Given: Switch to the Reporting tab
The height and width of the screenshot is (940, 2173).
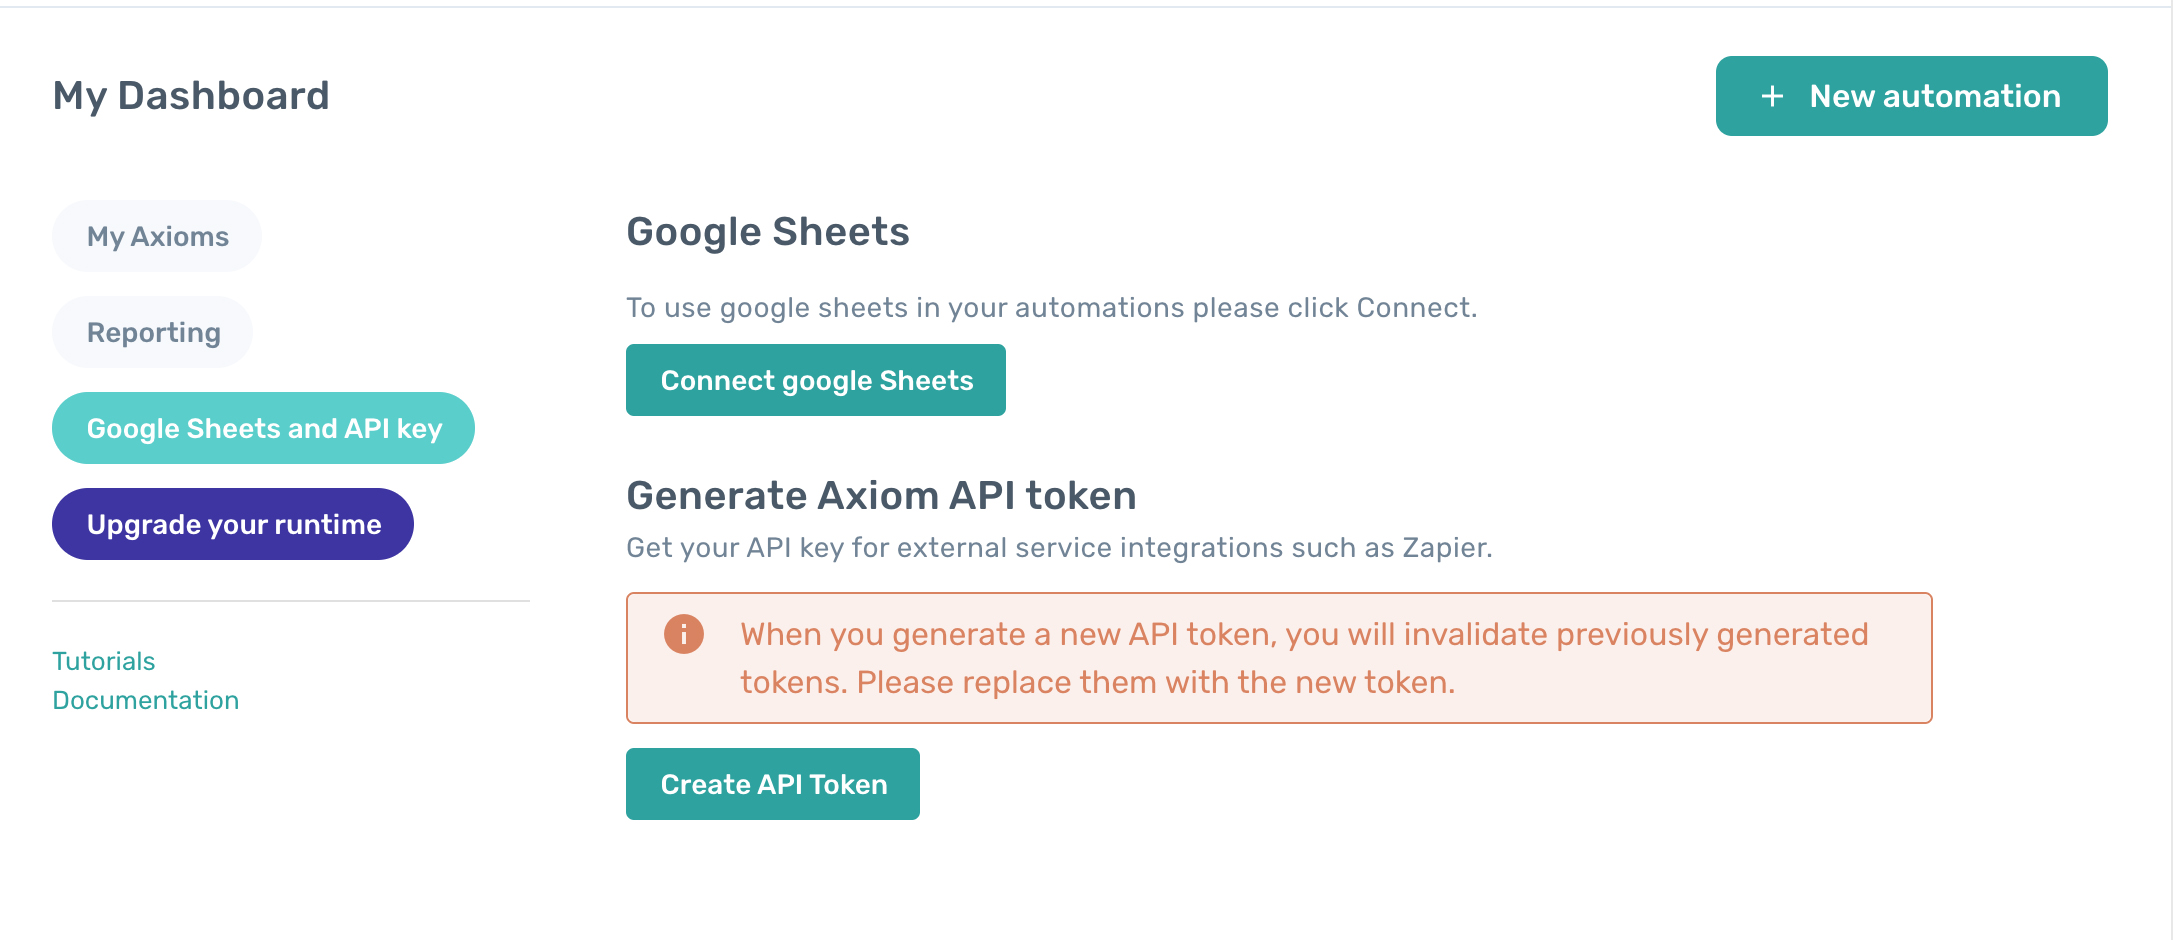Looking at the screenshot, I should pyautogui.click(x=153, y=332).
